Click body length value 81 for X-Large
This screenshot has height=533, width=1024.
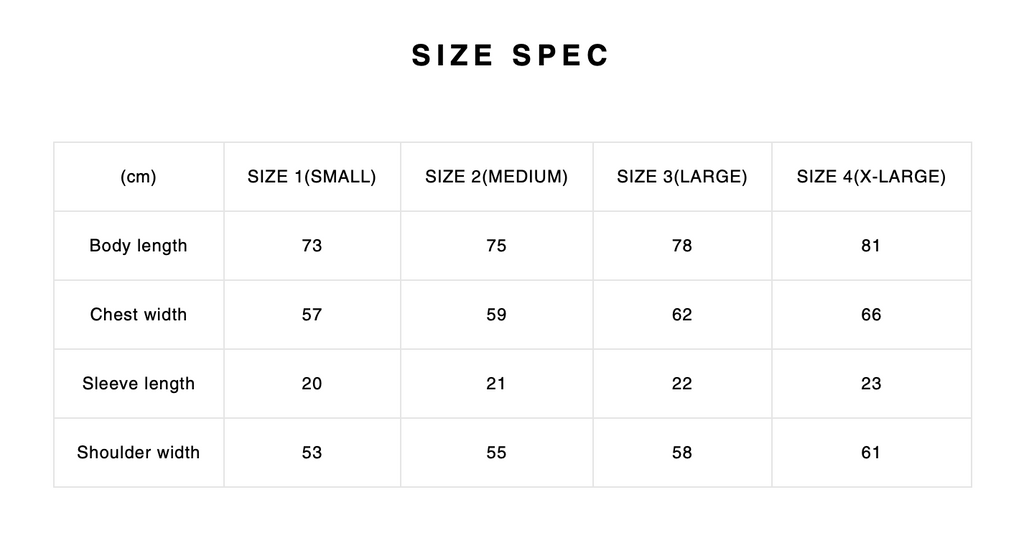point(871,246)
